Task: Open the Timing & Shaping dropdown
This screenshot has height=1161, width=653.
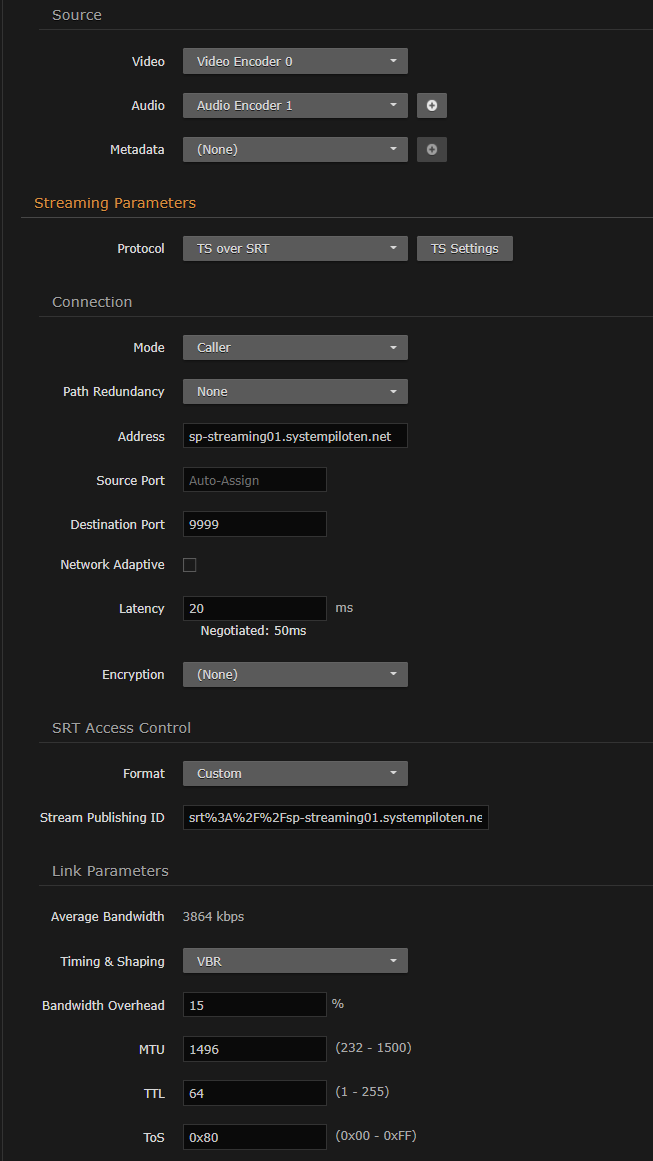Action: (294, 960)
